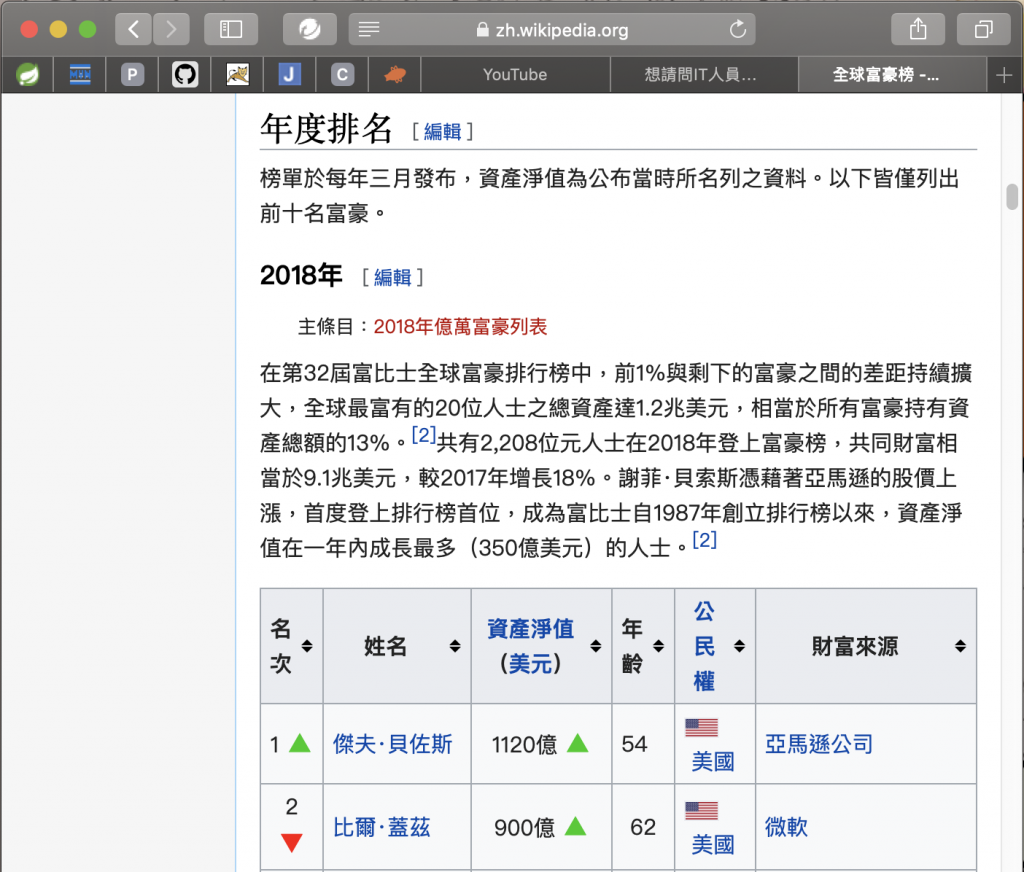Open the 資產淨值 header link
Viewport: 1024px width, 872px height.
click(x=530, y=628)
